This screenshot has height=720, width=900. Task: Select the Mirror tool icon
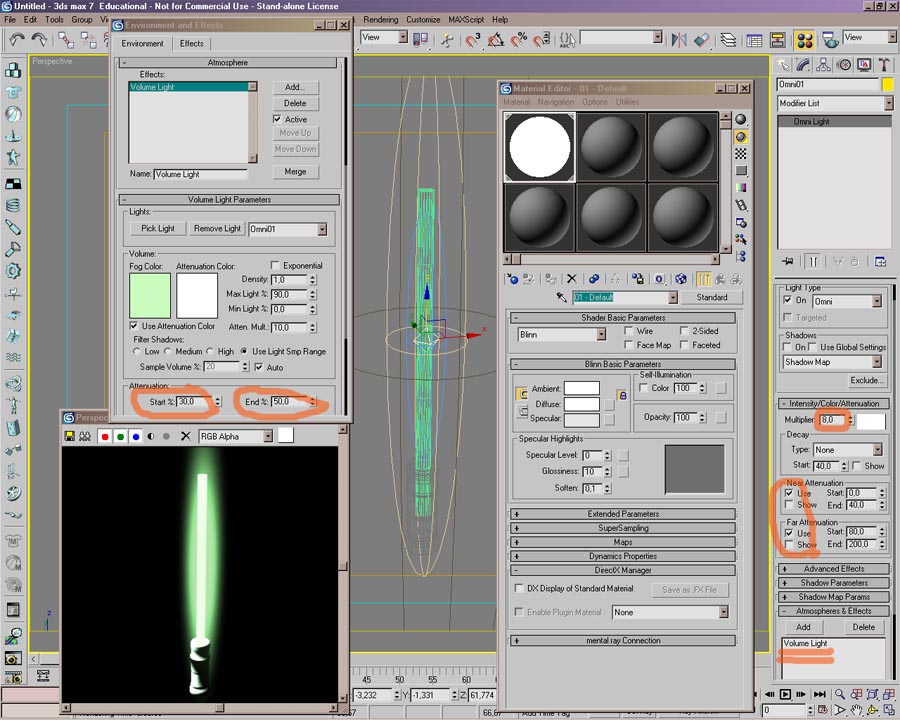click(x=679, y=40)
